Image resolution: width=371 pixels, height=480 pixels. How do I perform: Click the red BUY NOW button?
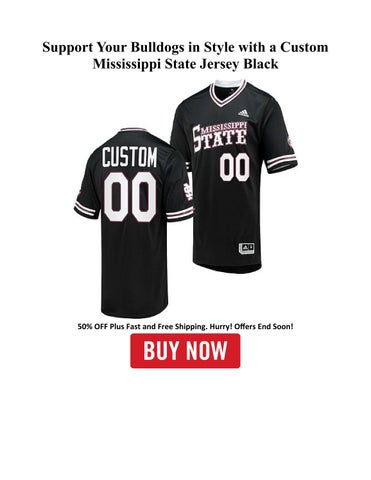click(x=185, y=351)
